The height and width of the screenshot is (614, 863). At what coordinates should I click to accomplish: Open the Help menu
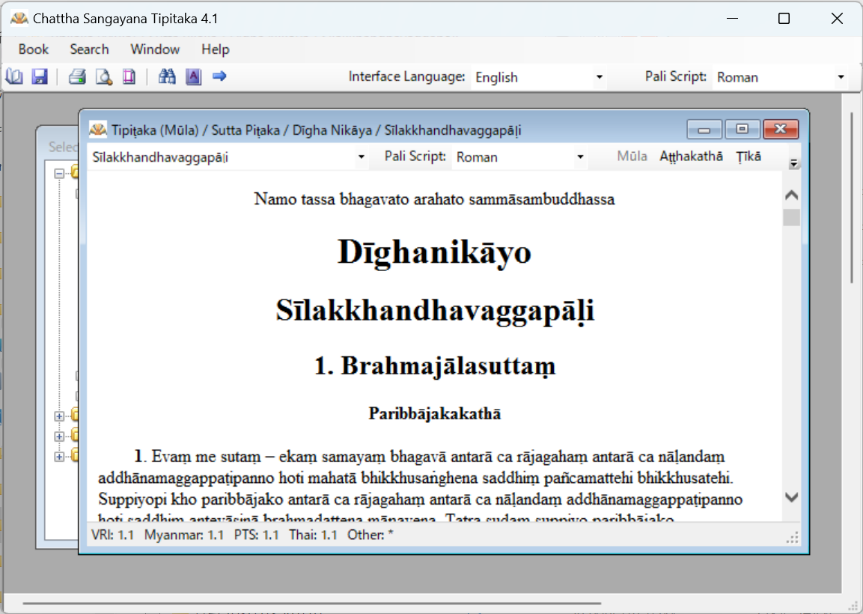pyautogui.click(x=215, y=50)
